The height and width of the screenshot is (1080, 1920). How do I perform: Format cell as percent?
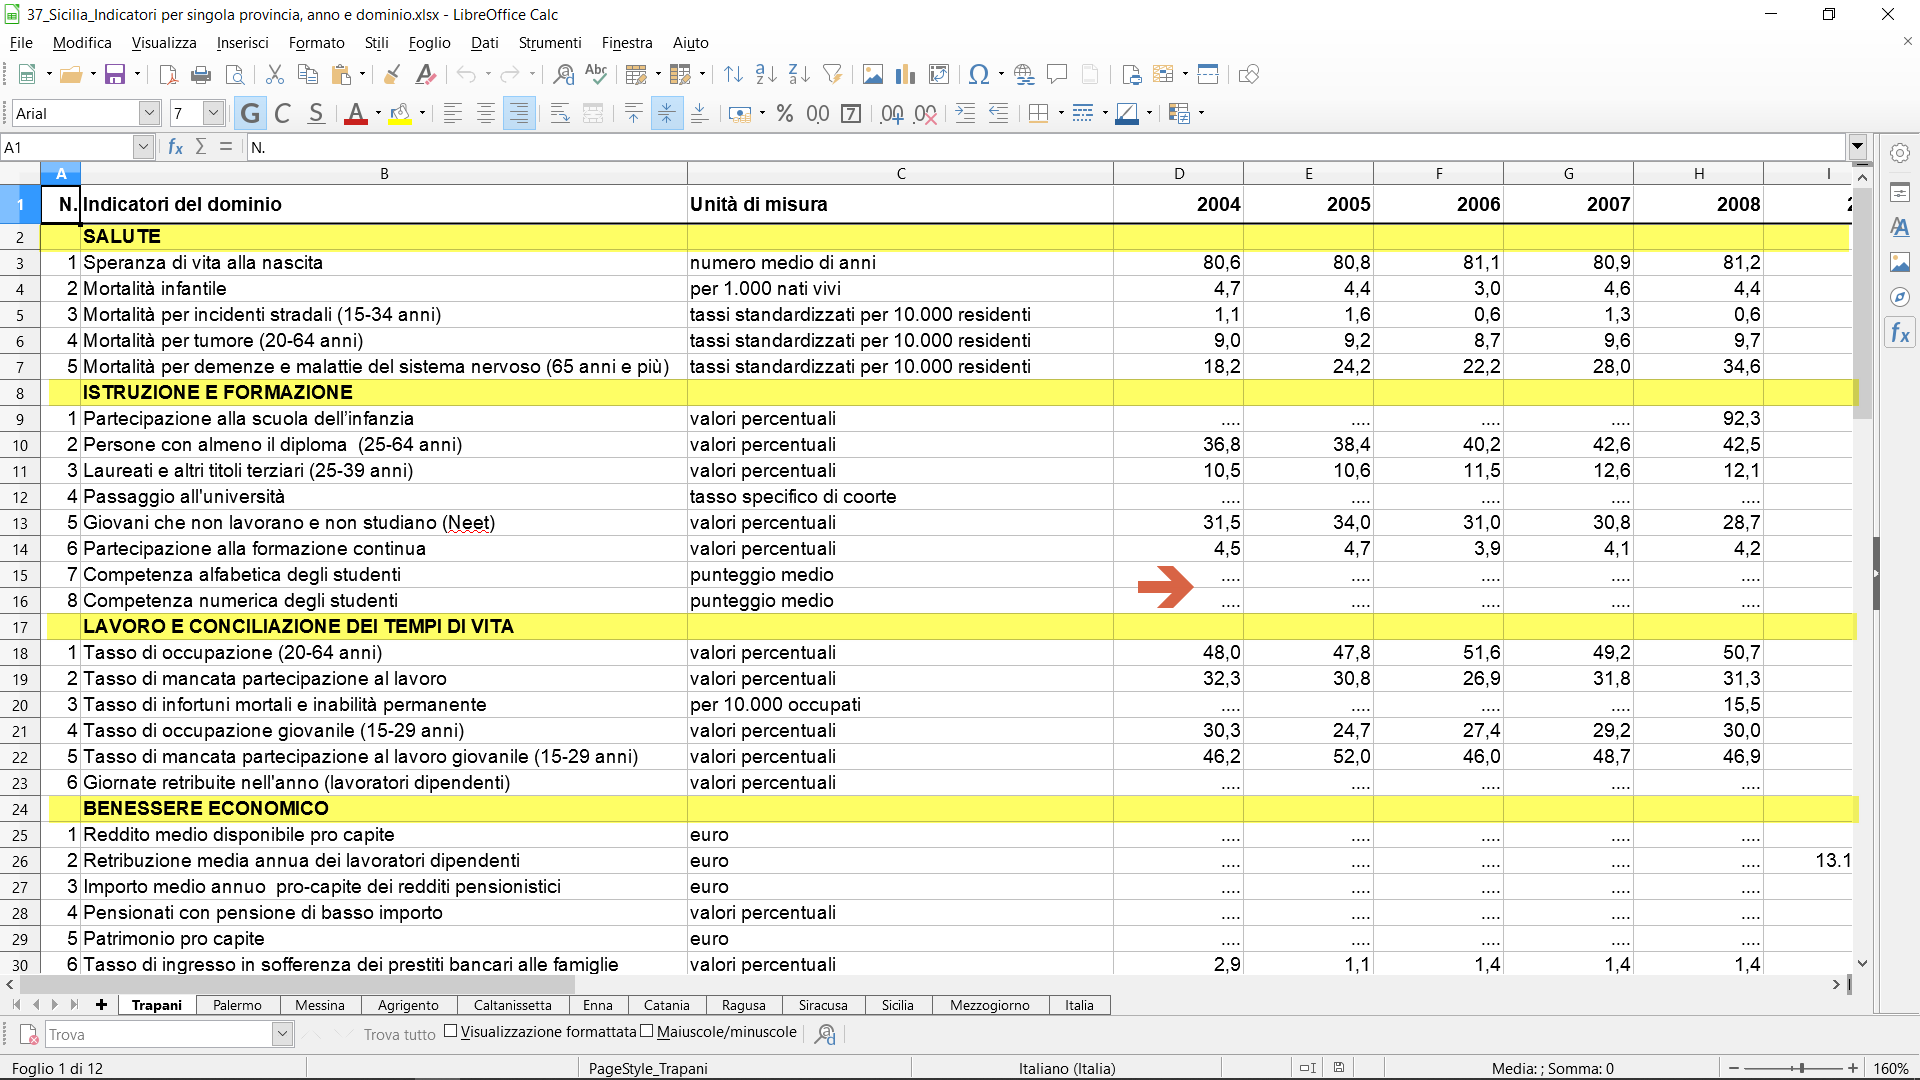(x=785, y=114)
